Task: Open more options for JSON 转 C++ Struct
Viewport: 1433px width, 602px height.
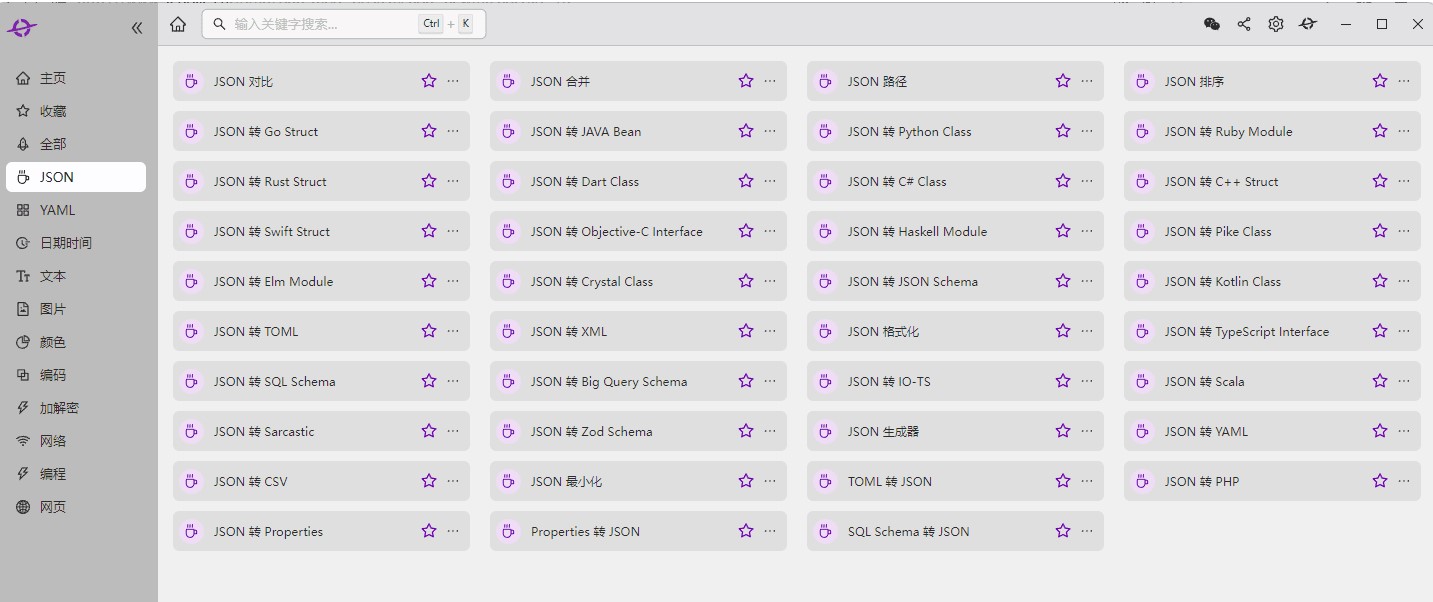Action: click(1404, 181)
